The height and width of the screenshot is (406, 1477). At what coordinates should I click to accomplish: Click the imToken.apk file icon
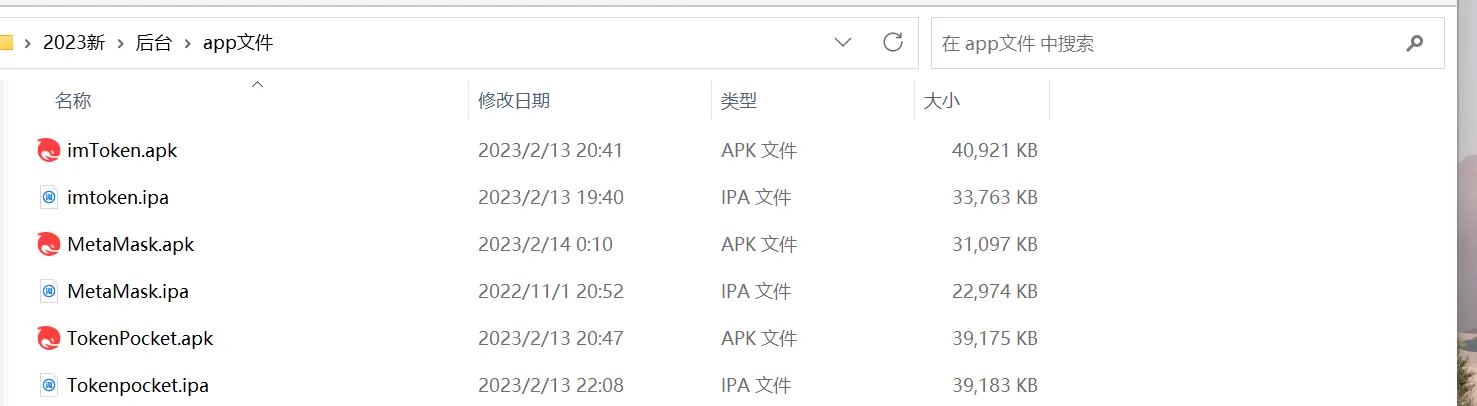pos(48,151)
